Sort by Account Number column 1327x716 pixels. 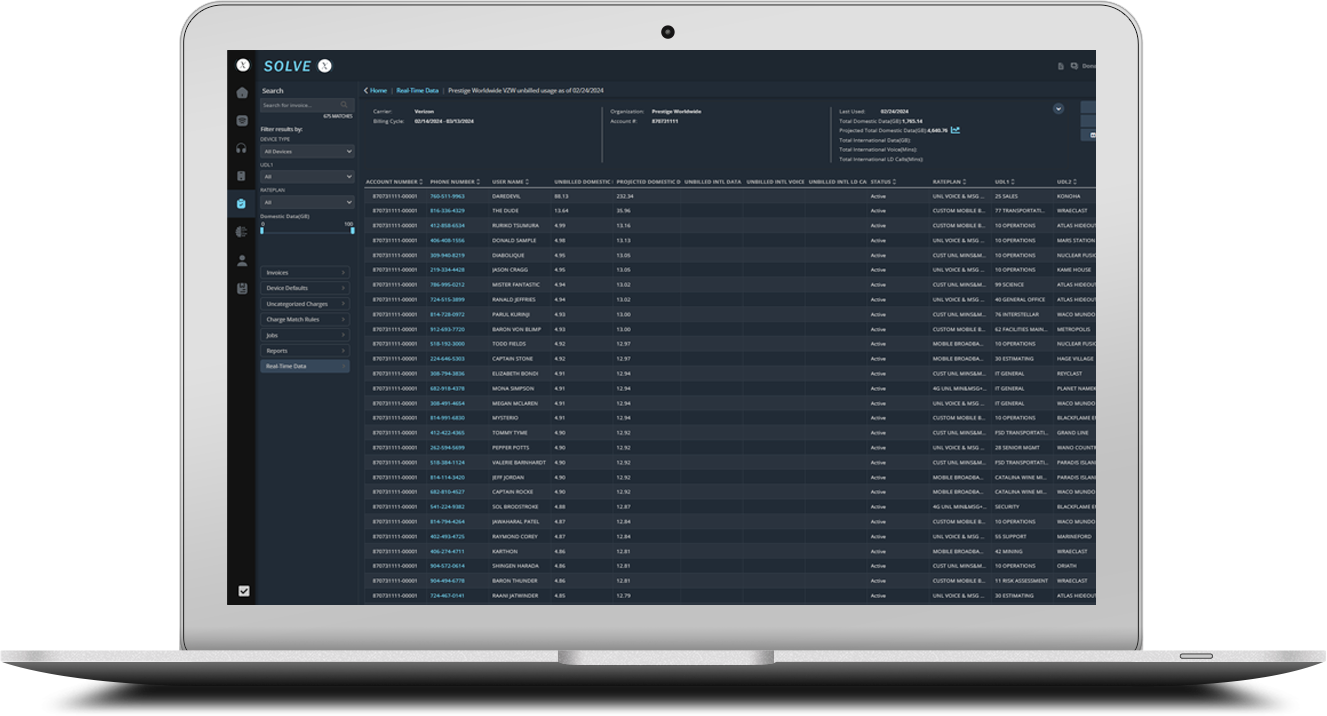tap(394, 182)
